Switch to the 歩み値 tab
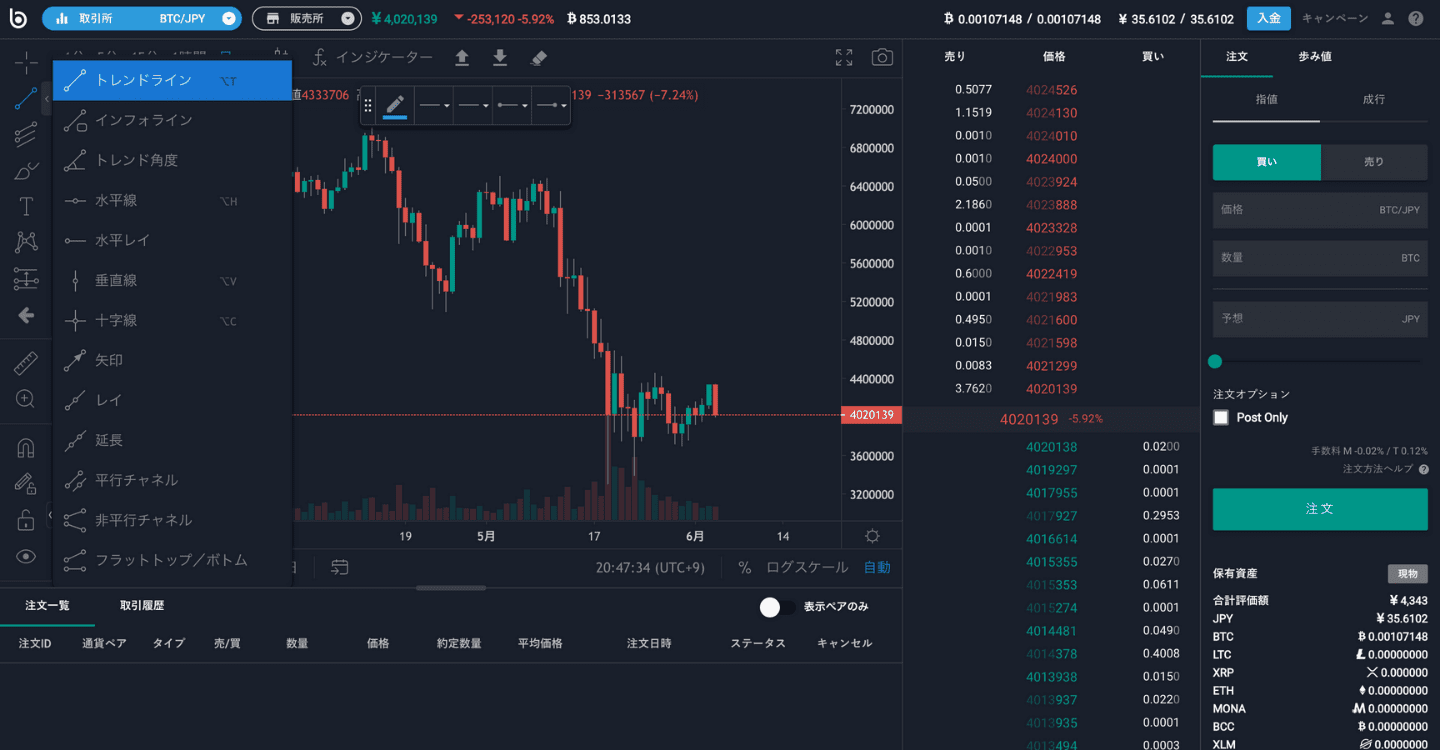 coord(1315,57)
